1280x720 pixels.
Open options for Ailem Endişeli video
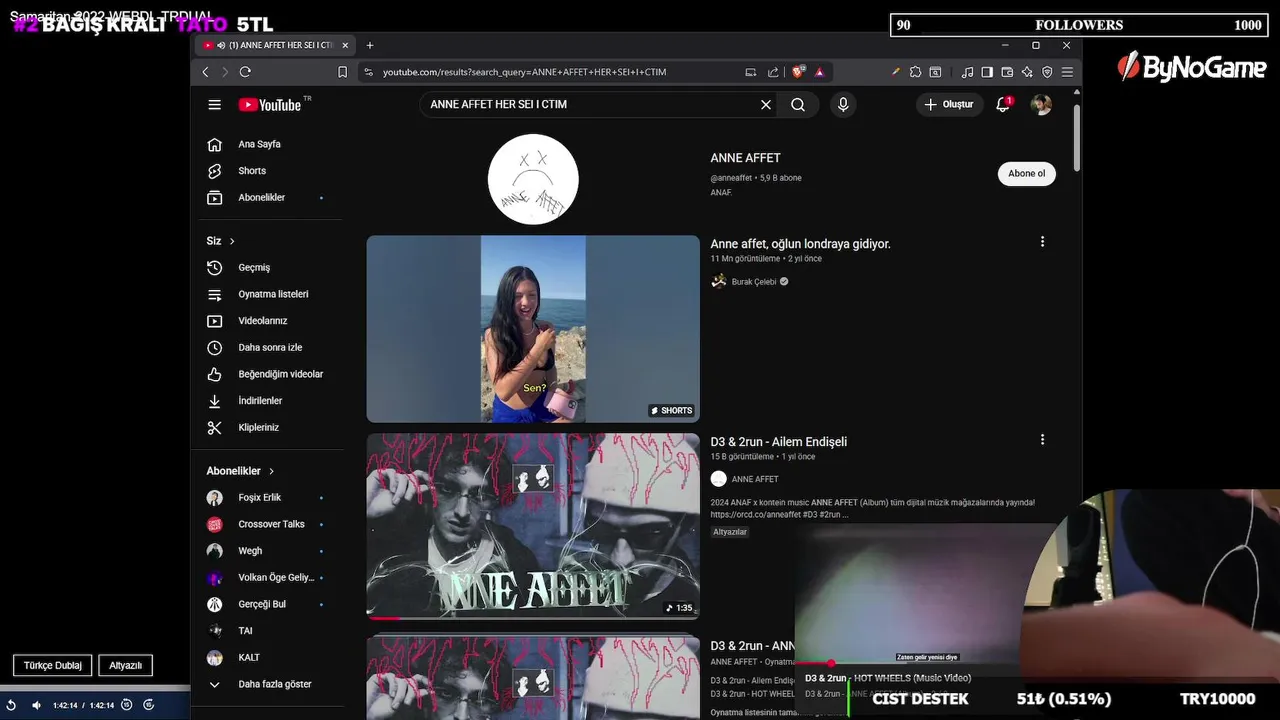click(1042, 440)
